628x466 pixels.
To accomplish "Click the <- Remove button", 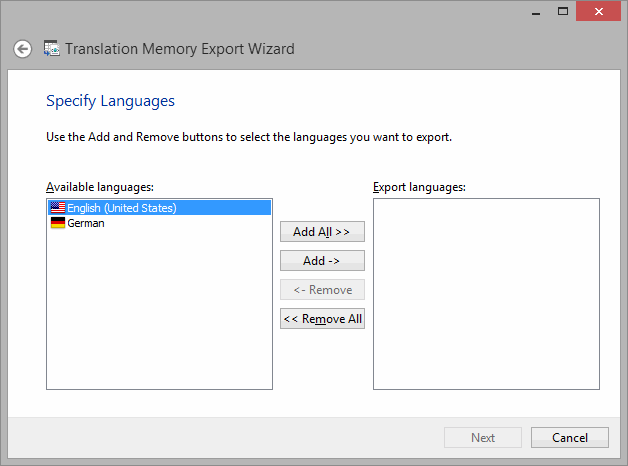I will (322, 289).
